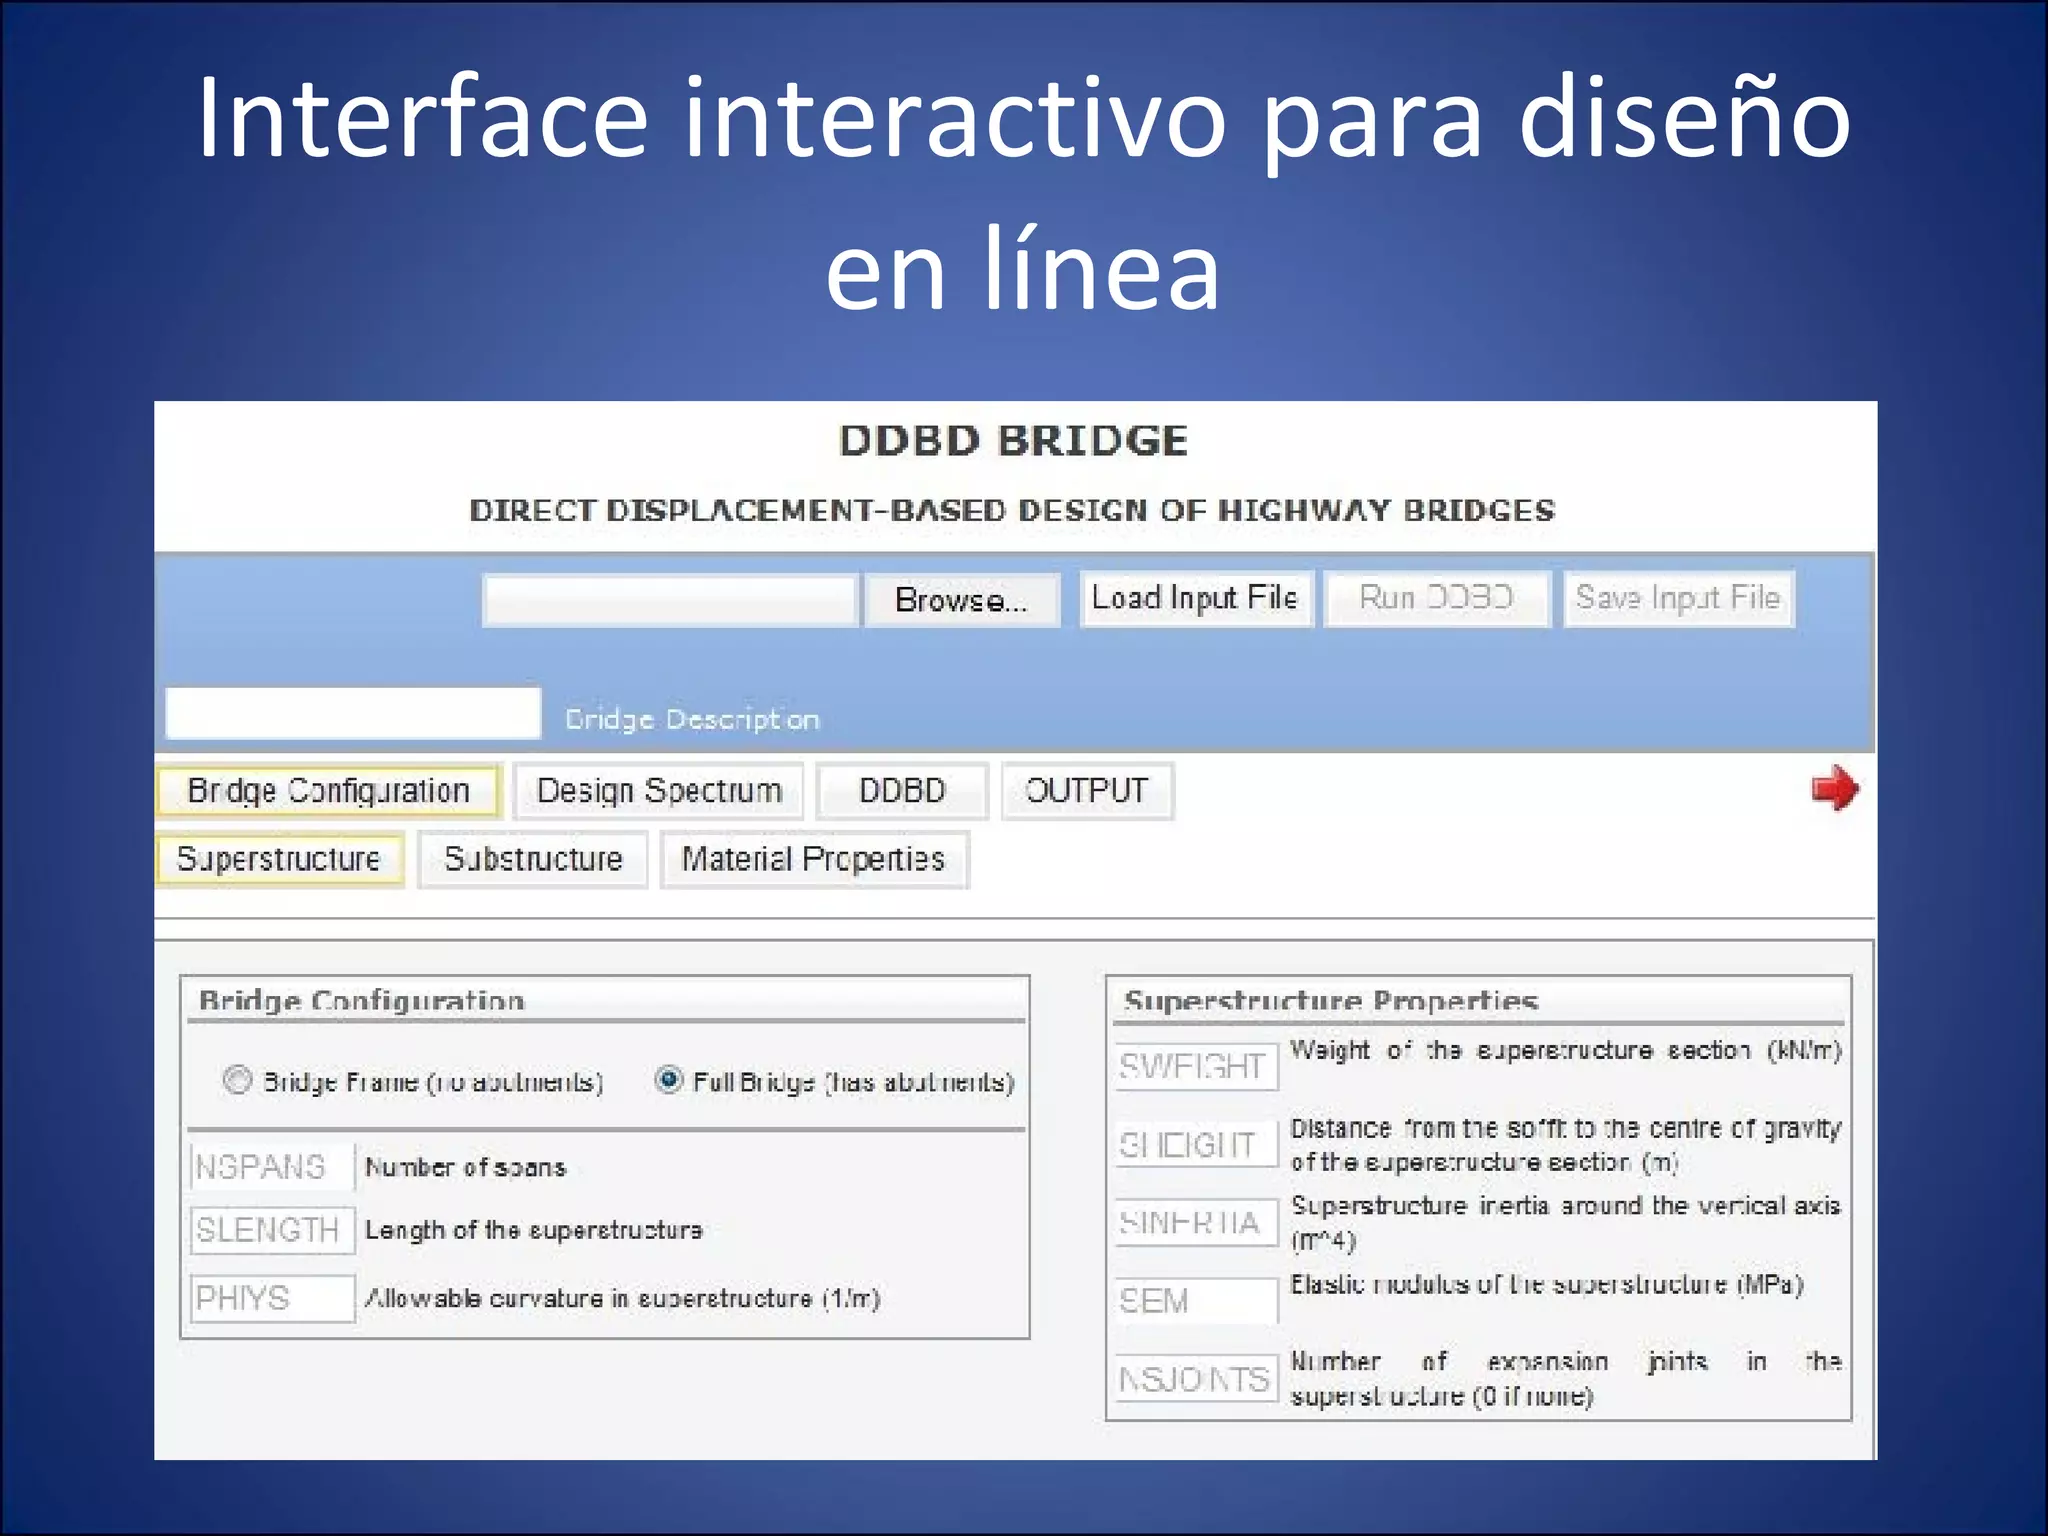Open the Substructure sub-tab
2048x1536 pixels.
click(x=533, y=859)
